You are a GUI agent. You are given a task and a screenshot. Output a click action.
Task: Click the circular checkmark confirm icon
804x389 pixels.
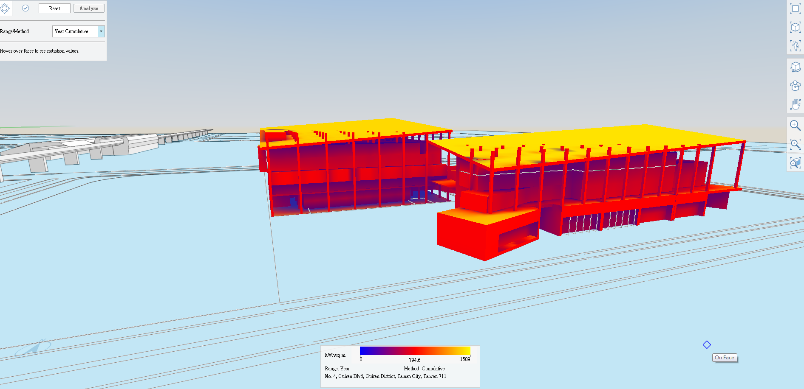26,8
